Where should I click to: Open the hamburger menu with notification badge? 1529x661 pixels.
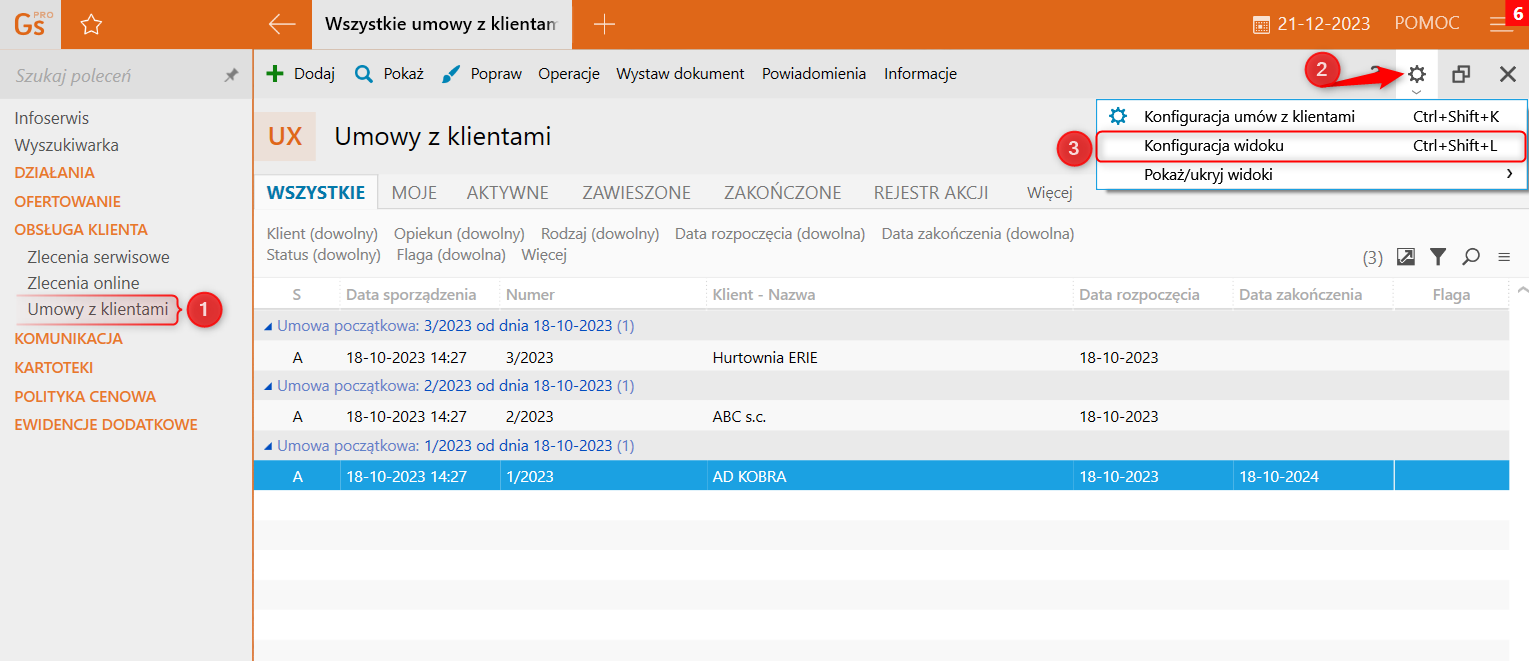tap(1502, 24)
